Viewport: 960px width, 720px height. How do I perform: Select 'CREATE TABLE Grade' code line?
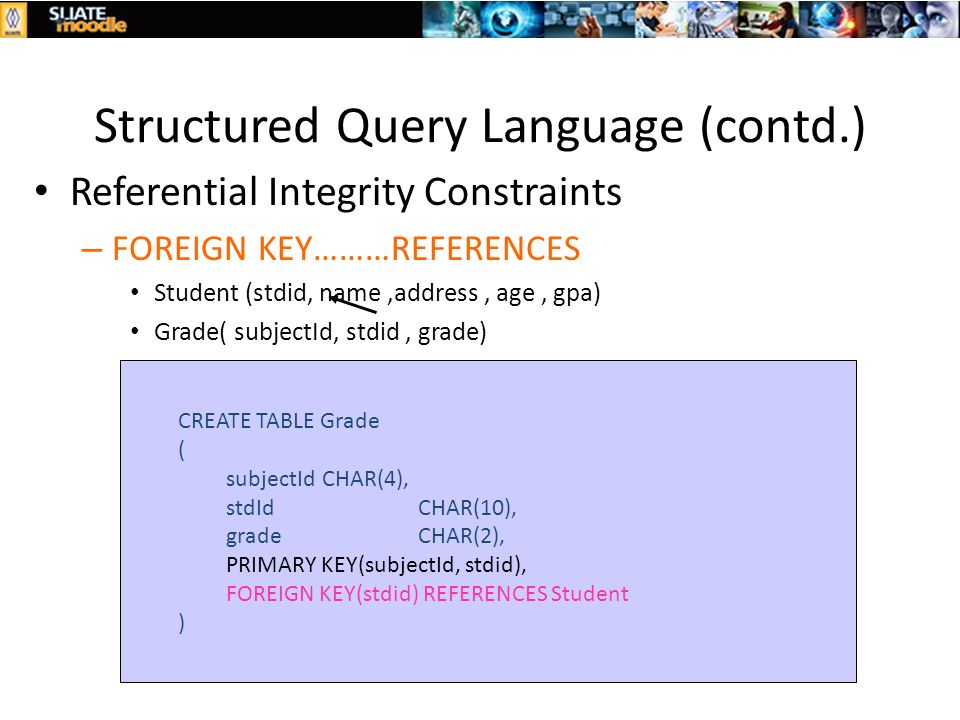tap(279, 421)
